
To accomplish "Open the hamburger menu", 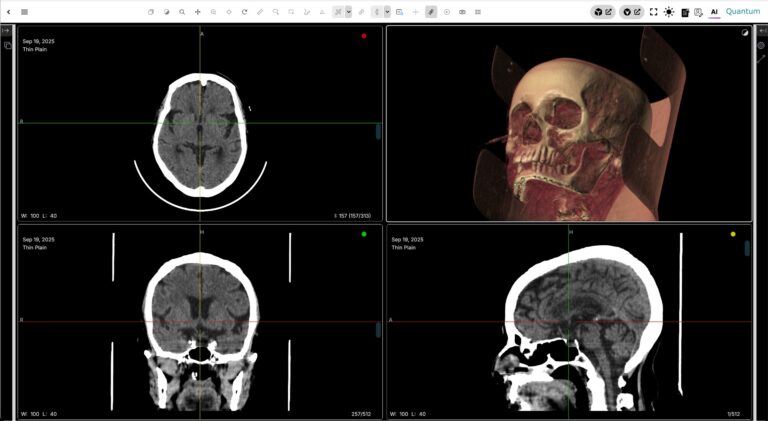I will click(24, 12).
